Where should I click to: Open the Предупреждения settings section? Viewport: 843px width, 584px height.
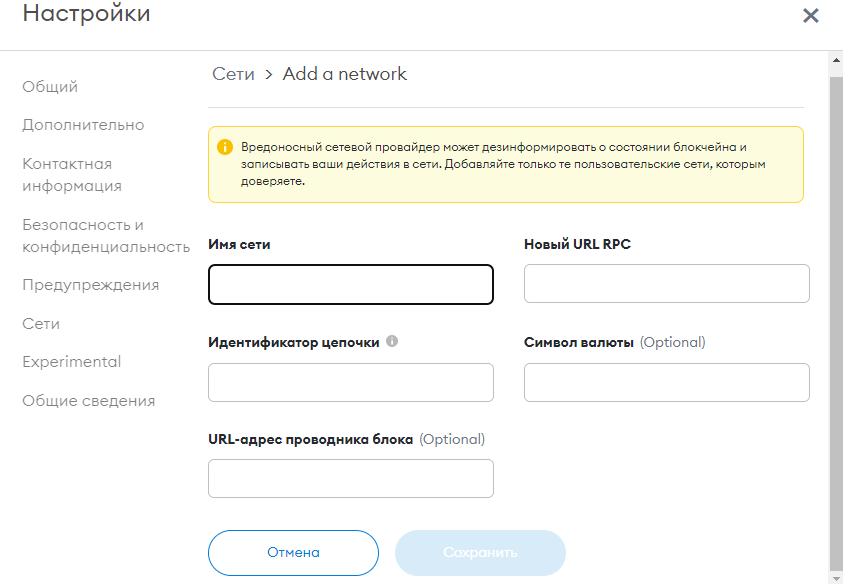click(91, 285)
